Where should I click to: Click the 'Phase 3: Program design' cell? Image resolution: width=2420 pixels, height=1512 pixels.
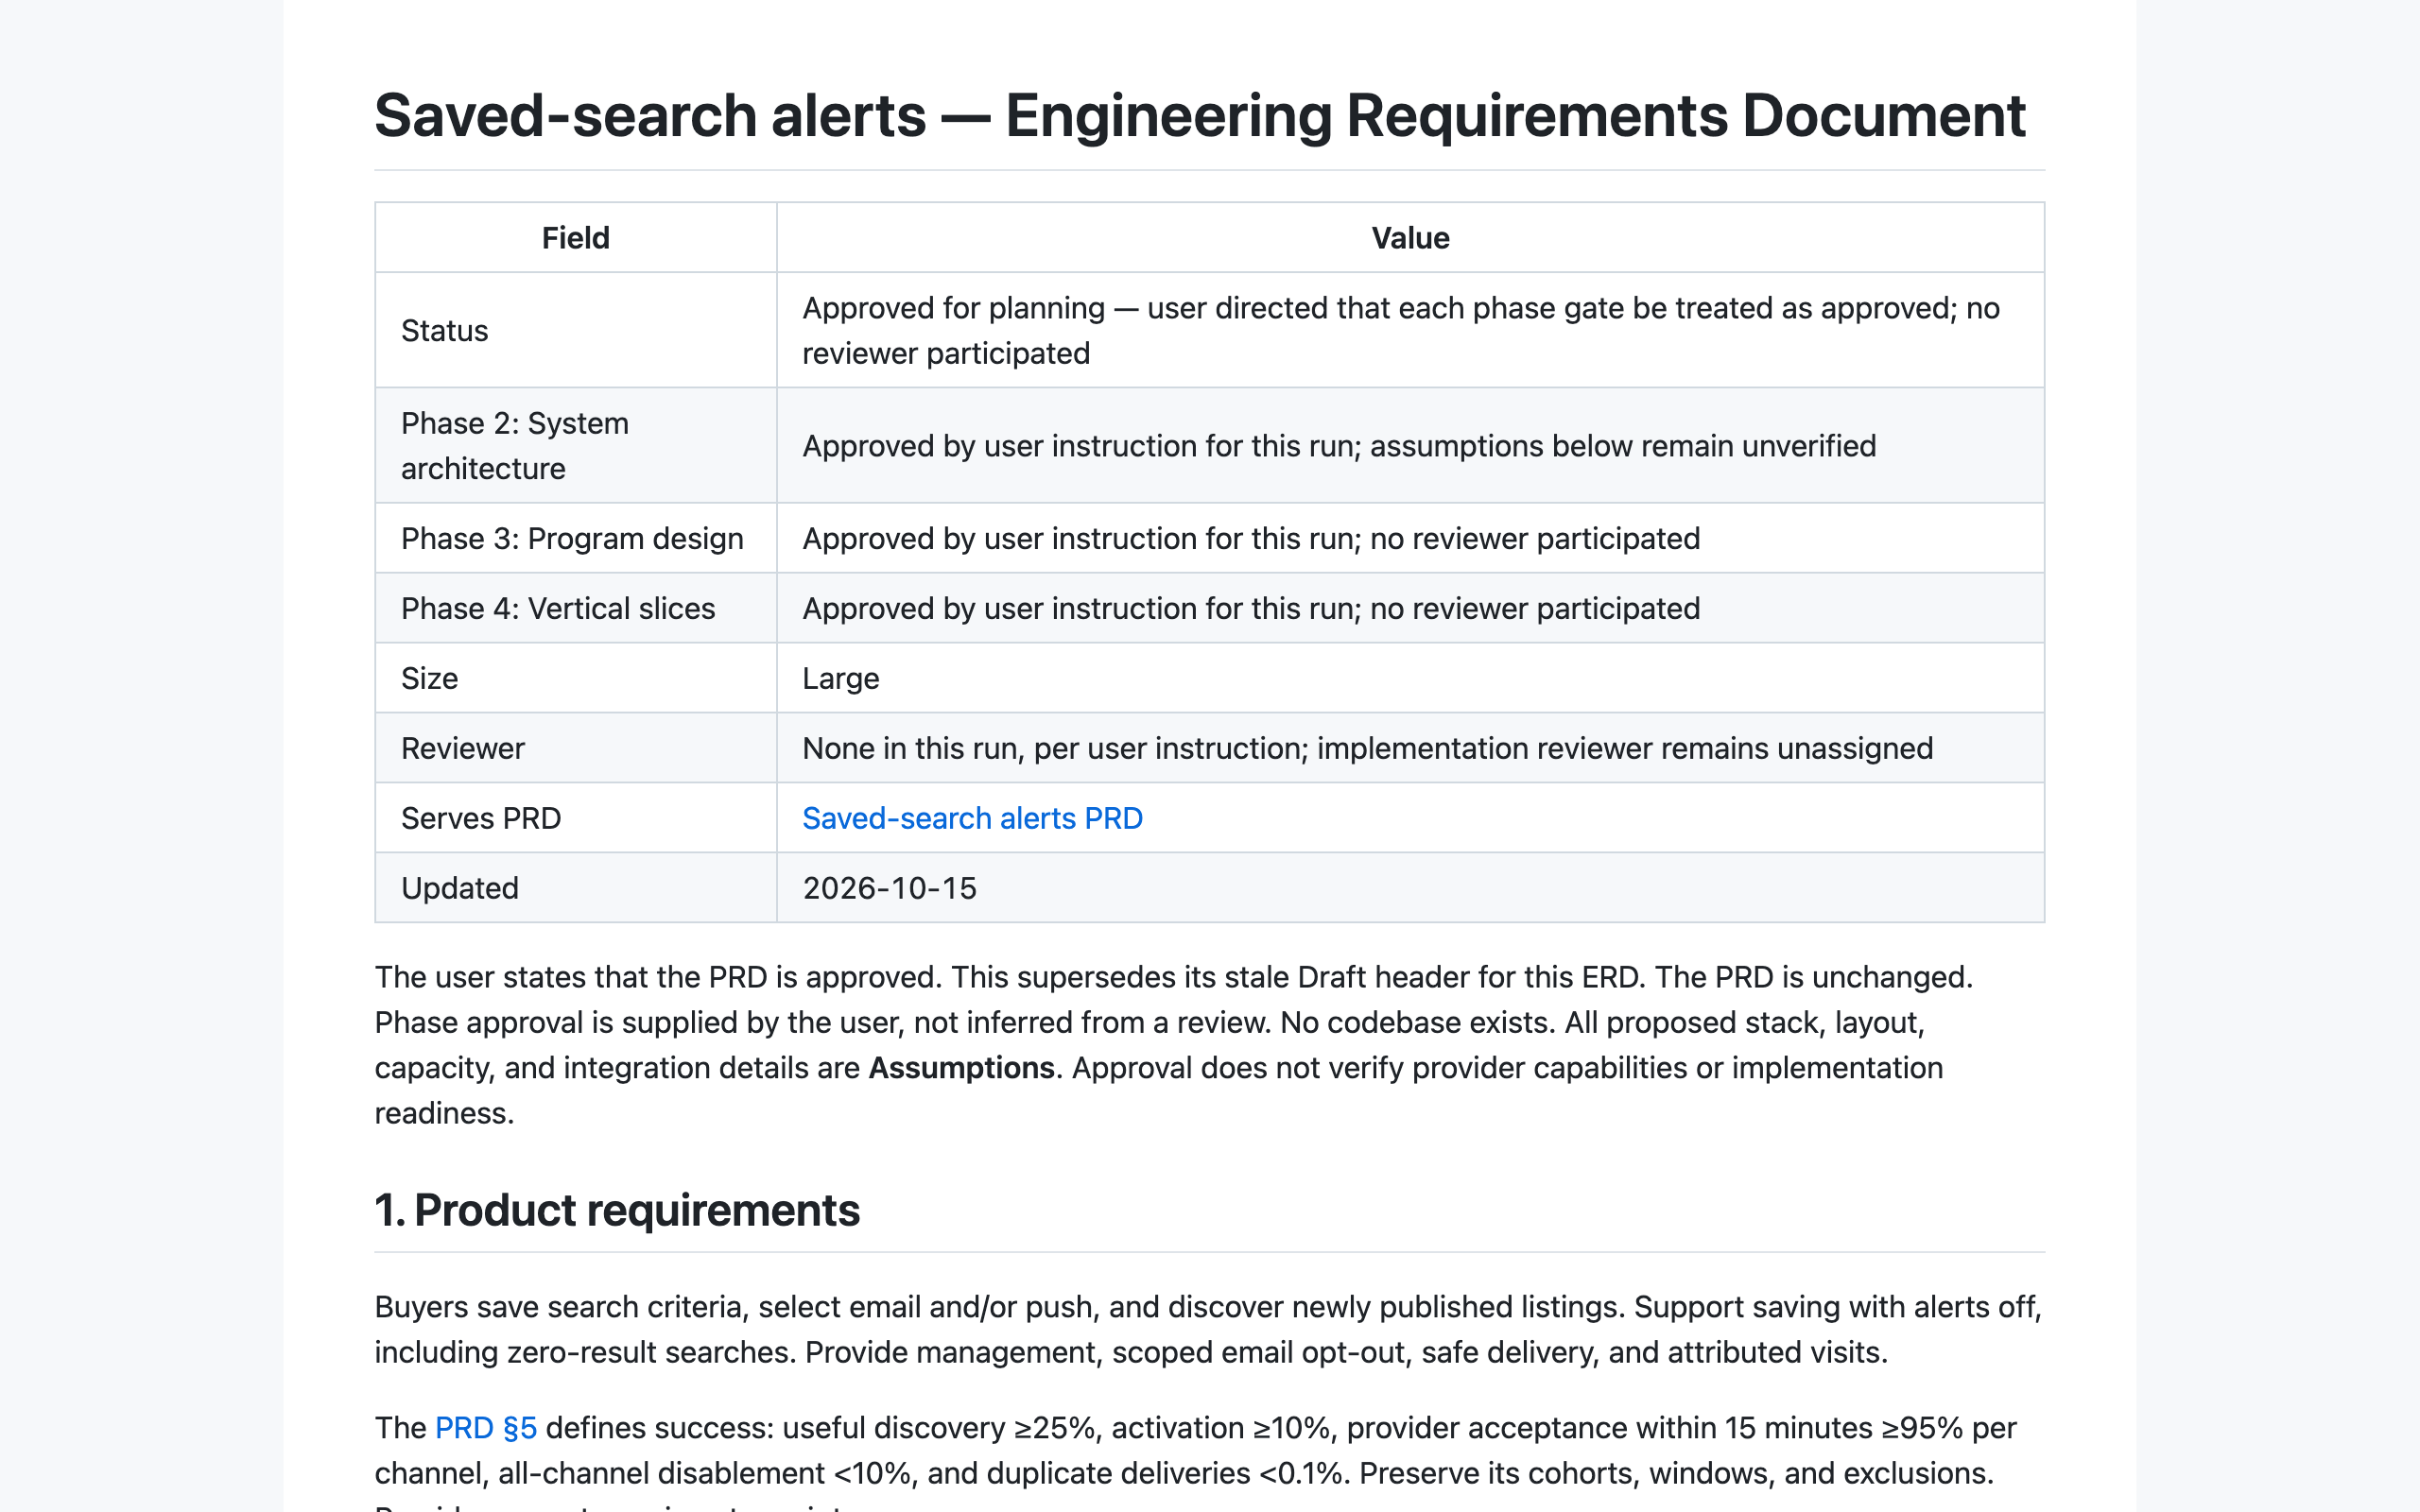pyautogui.click(x=576, y=538)
